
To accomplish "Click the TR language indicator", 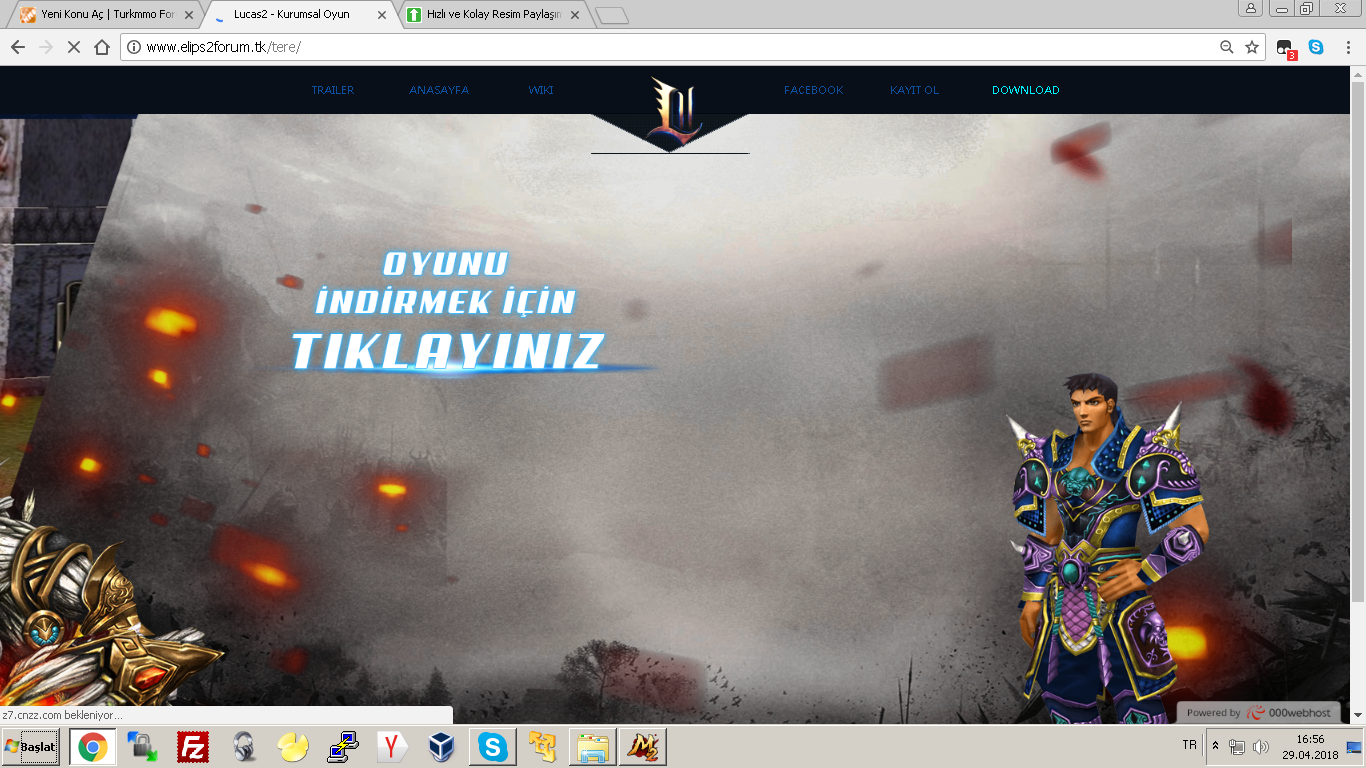I will click(1189, 746).
